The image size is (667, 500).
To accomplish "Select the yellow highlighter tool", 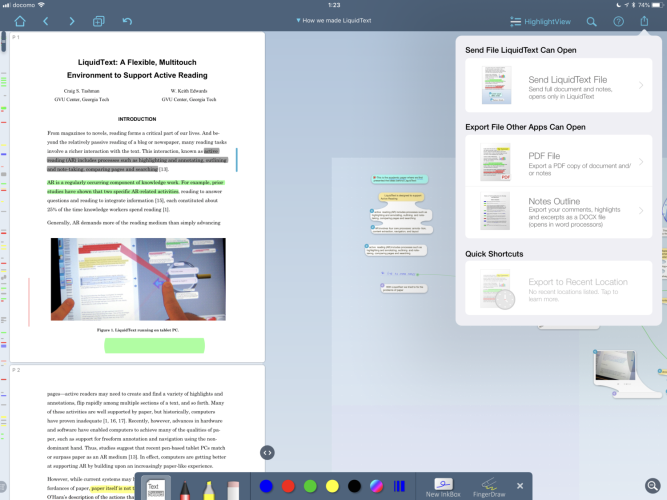I will click(209, 487).
